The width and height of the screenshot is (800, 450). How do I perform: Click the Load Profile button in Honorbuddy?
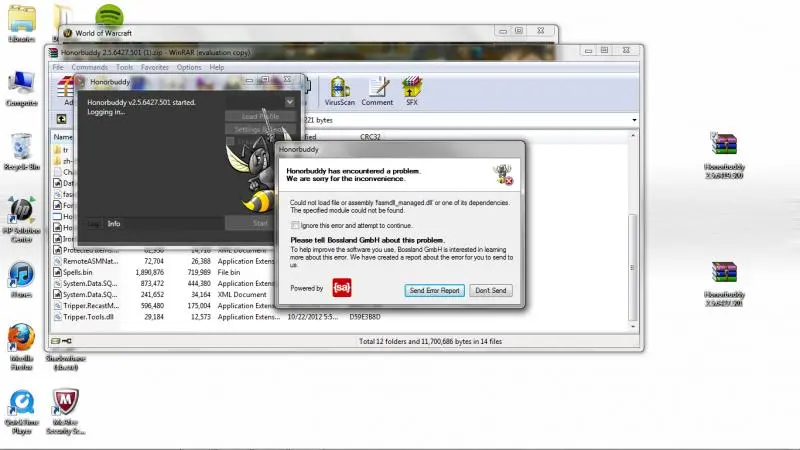260,116
